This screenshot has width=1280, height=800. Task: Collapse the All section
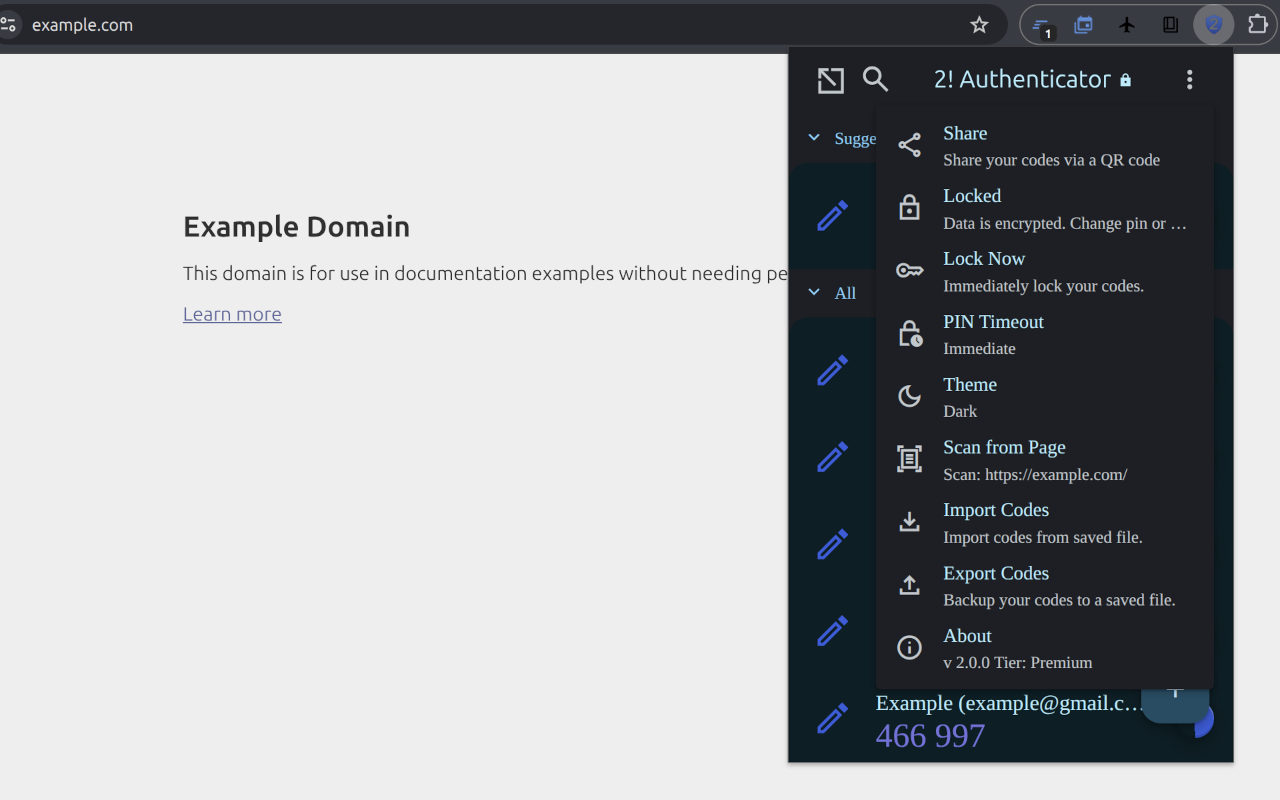click(813, 292)
